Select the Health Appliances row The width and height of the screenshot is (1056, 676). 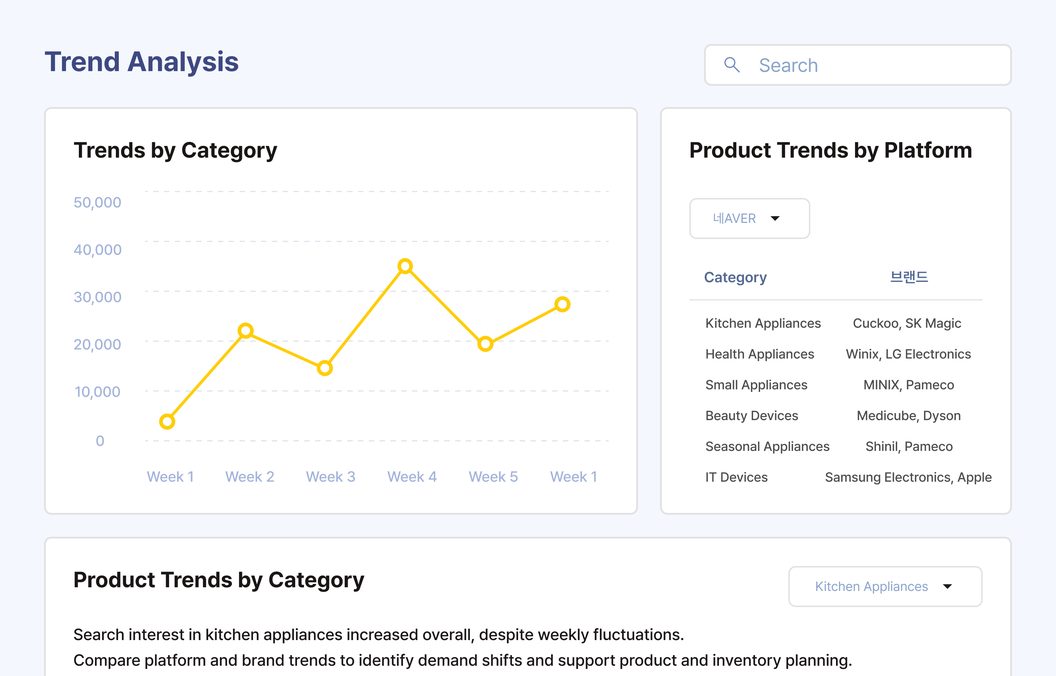[x=836, y=354]
